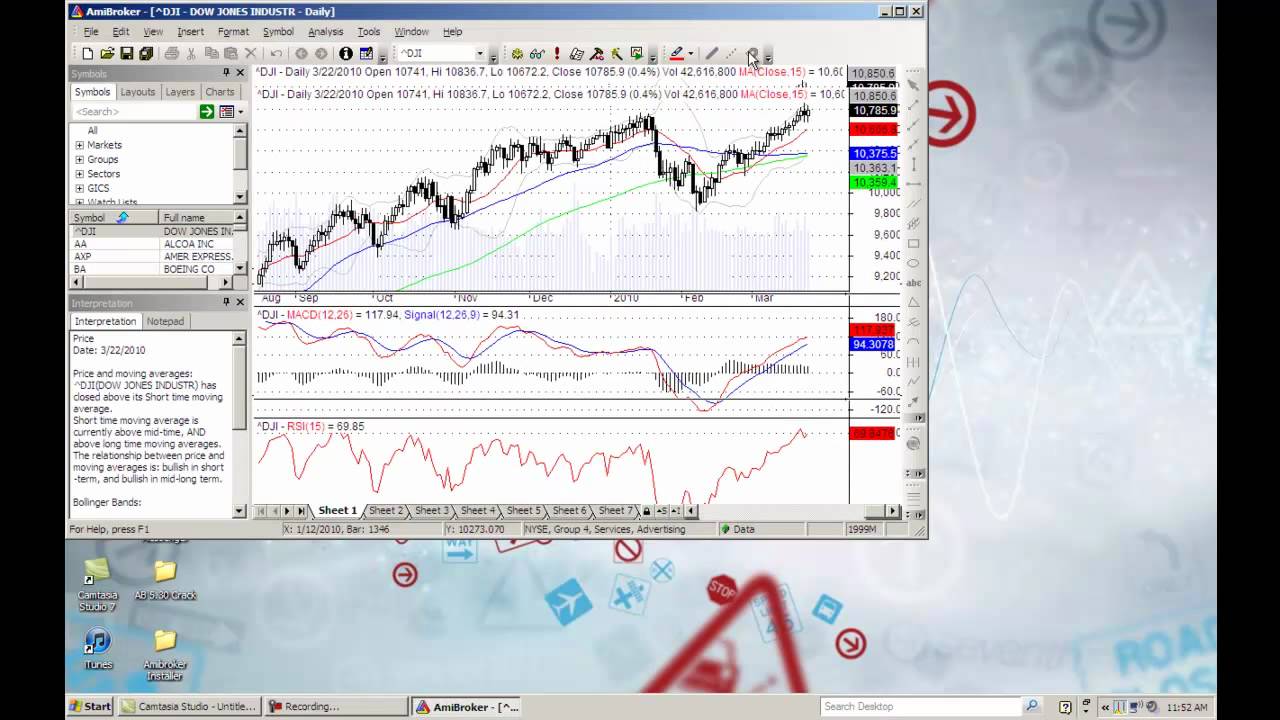Click the Copy toolbar icon
Image resolution: width=1280 pixels, height=720 pixels.
click(x=212, y=53)
